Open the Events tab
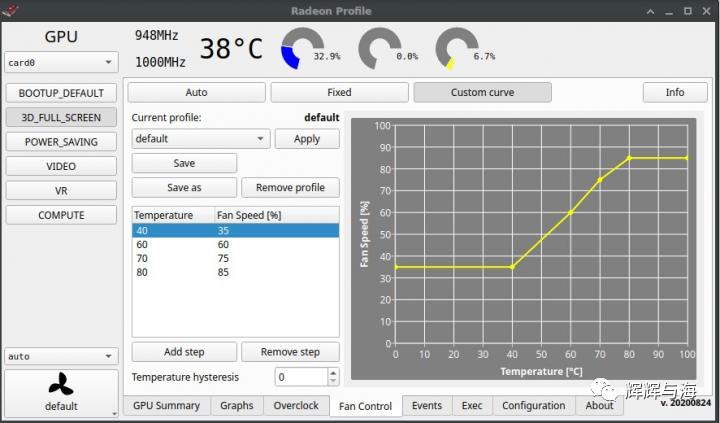 [x=427, y=406]
